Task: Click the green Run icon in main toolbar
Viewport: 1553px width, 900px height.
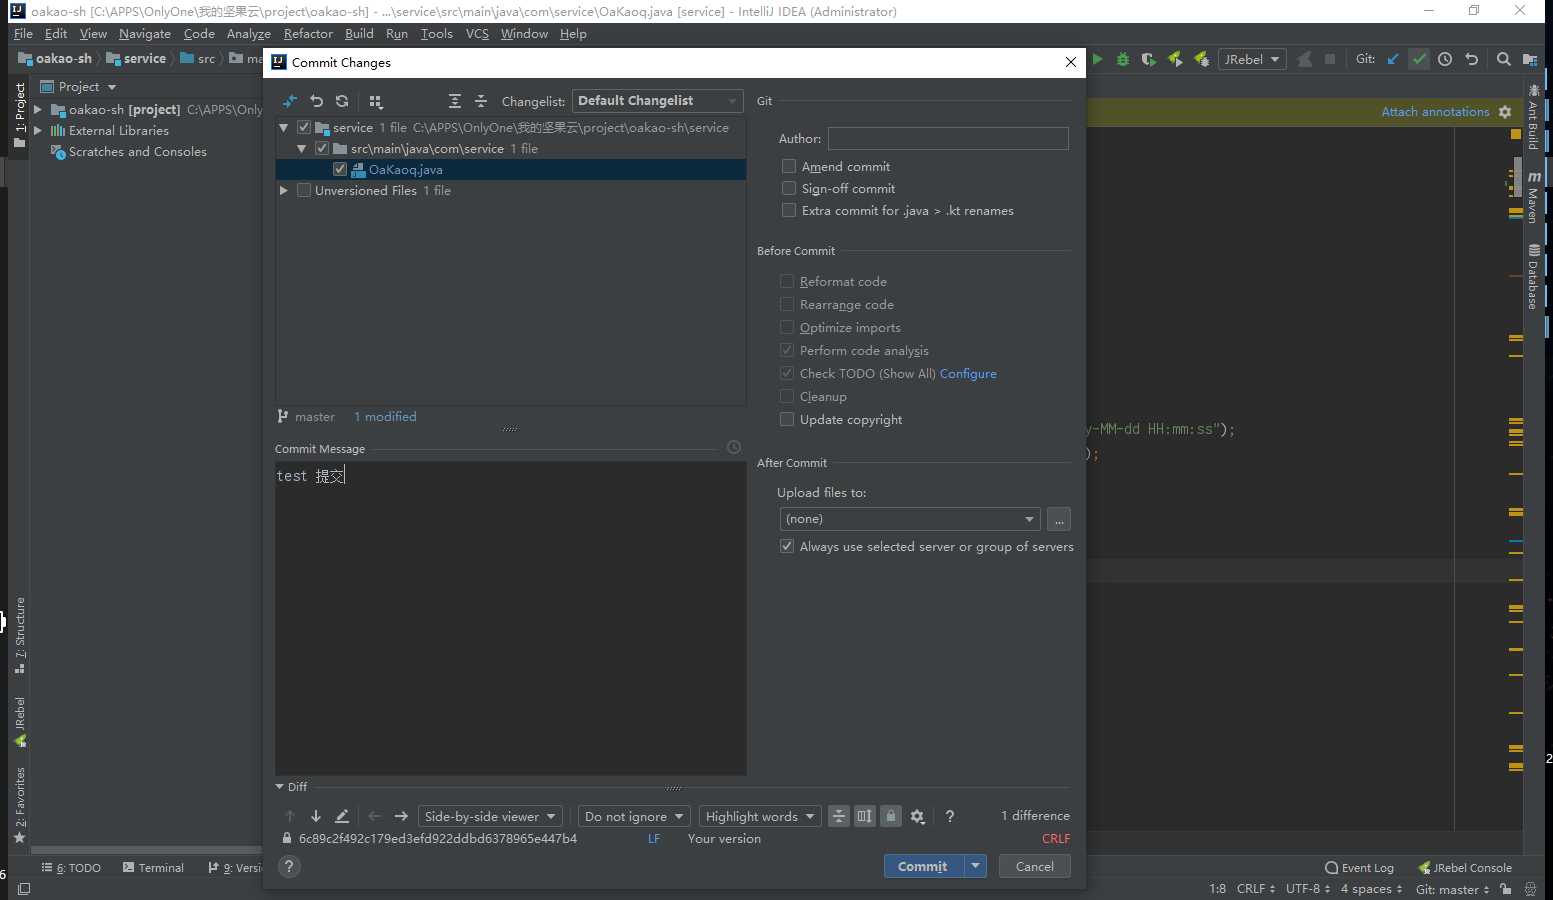Action: (1097, 59)
